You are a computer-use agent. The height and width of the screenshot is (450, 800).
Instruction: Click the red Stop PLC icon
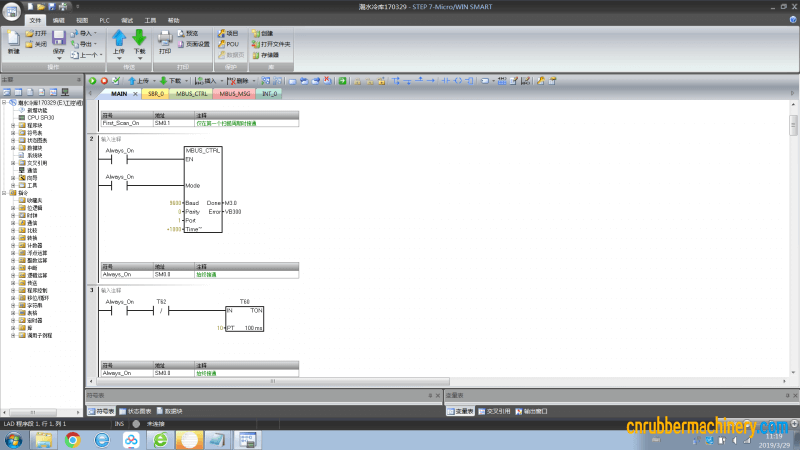[x=103, y=80]
